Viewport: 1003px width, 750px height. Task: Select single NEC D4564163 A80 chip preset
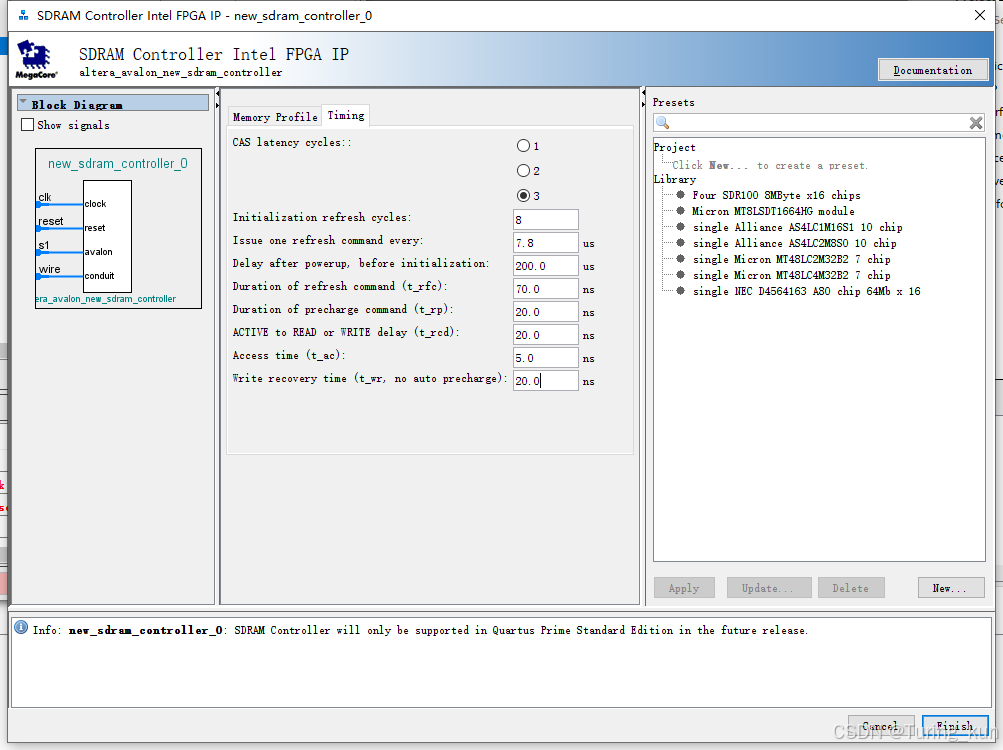point(806,291)
